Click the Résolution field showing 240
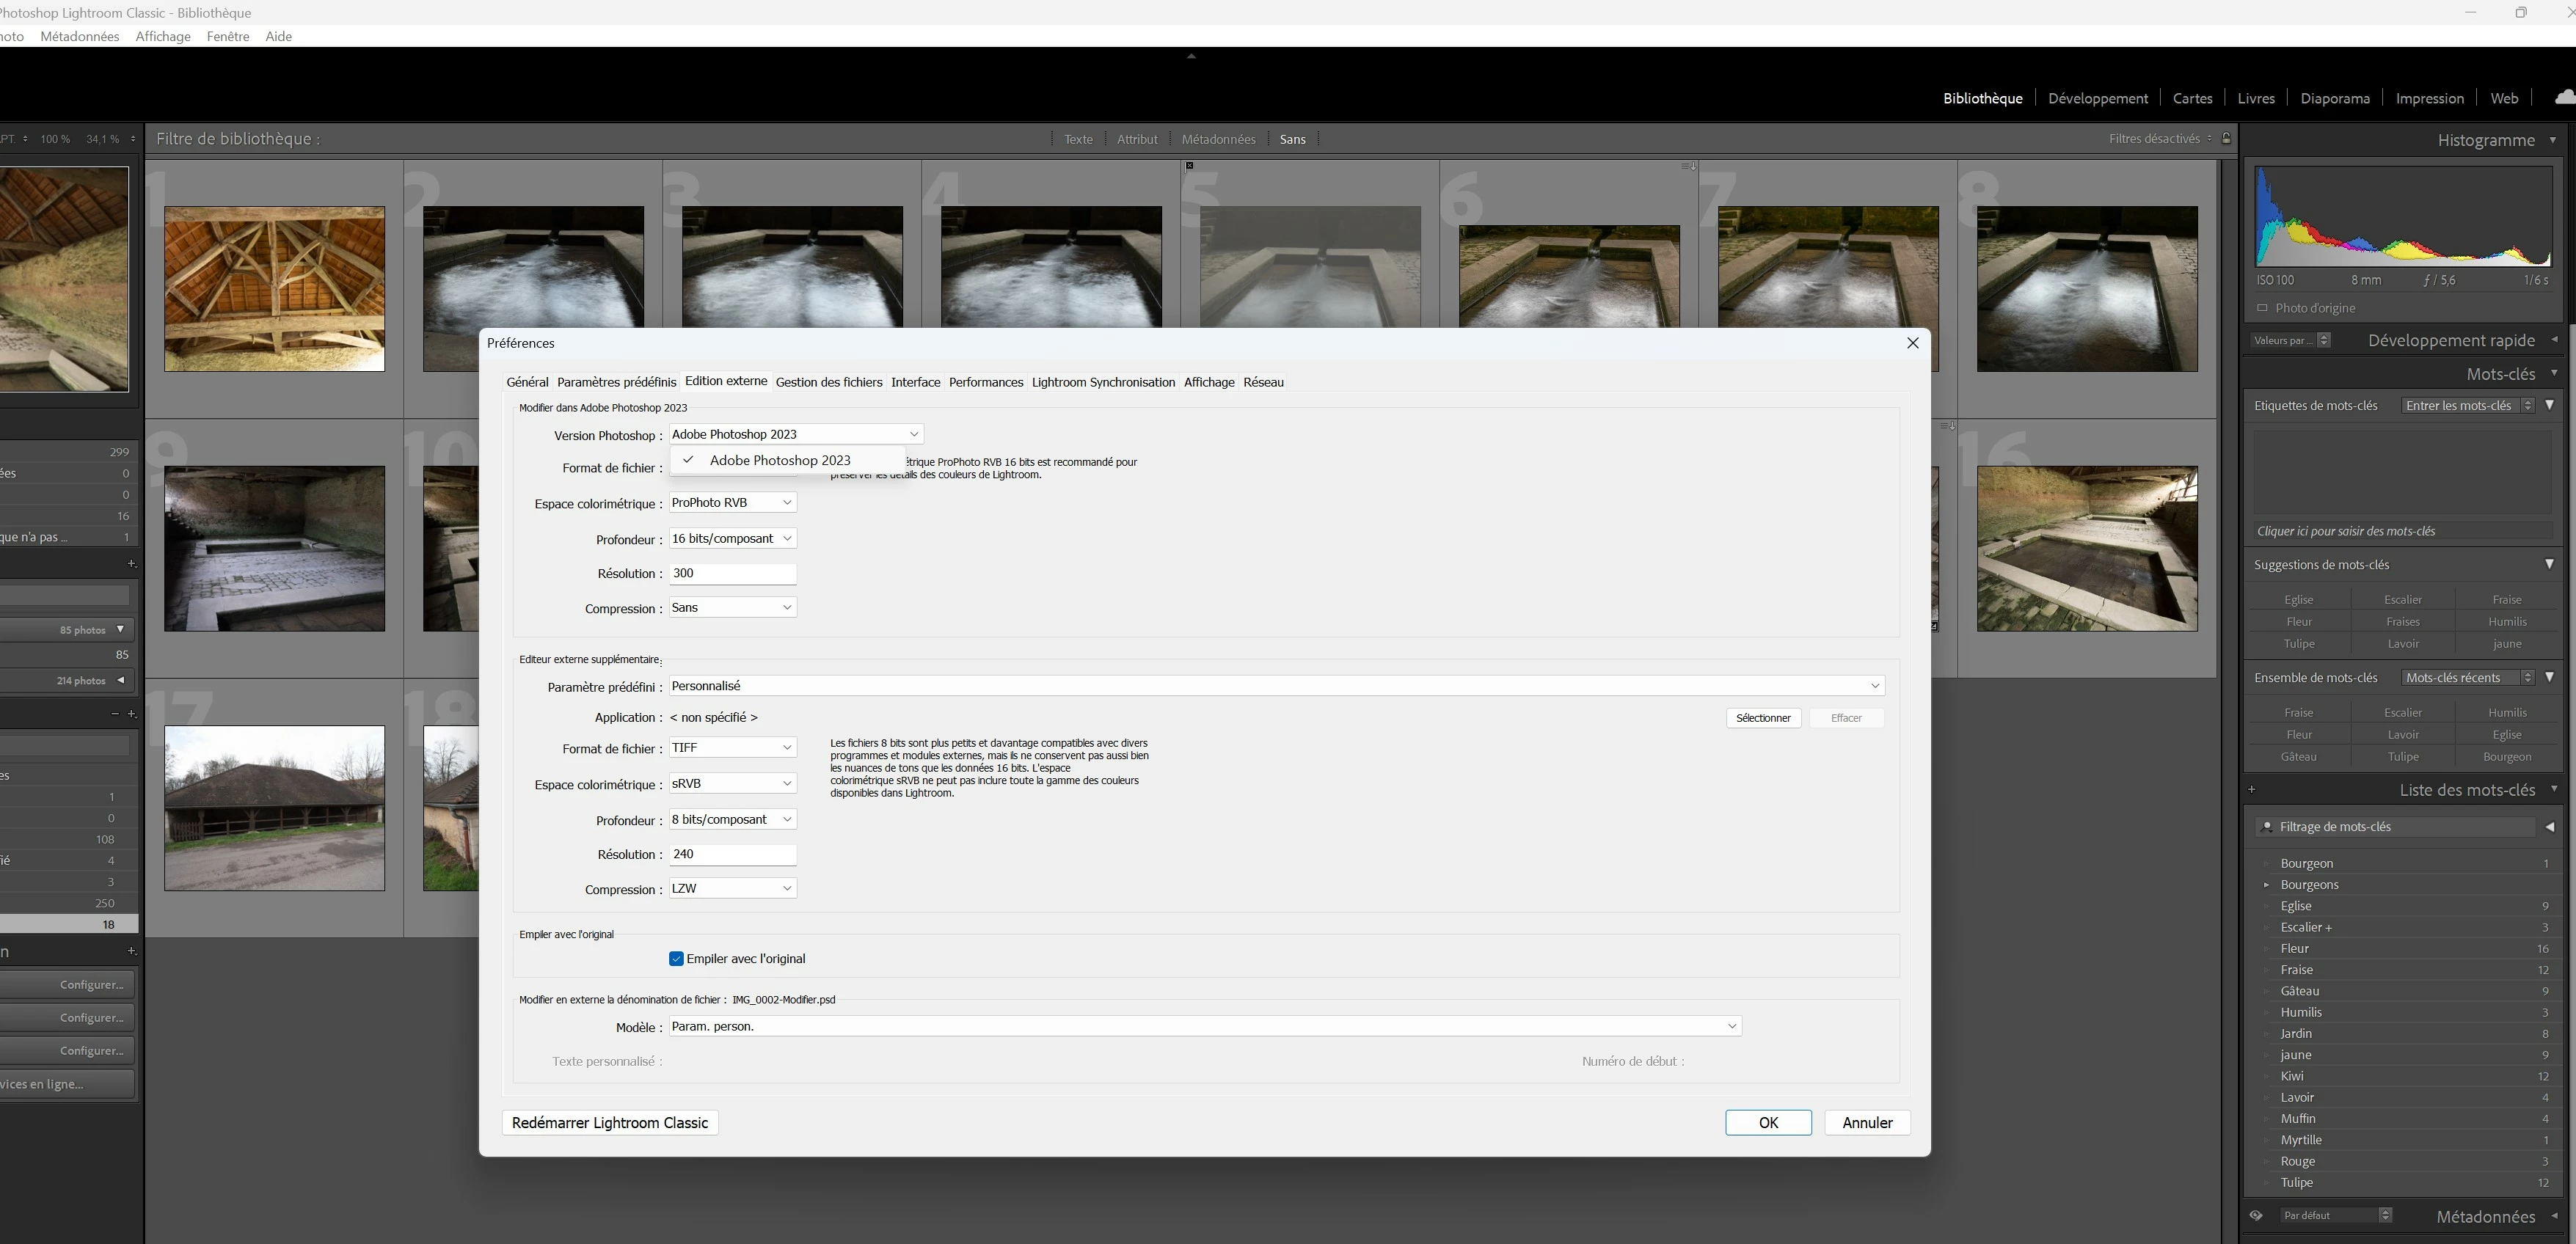Screen dimensions: 2576x1244 [732, 854]
